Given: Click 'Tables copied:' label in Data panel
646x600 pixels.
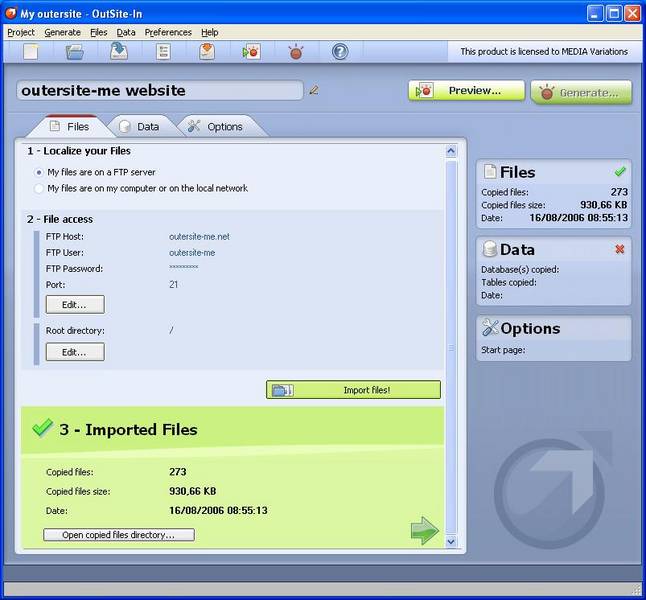Looking at the screenshot, I should 509,282.
